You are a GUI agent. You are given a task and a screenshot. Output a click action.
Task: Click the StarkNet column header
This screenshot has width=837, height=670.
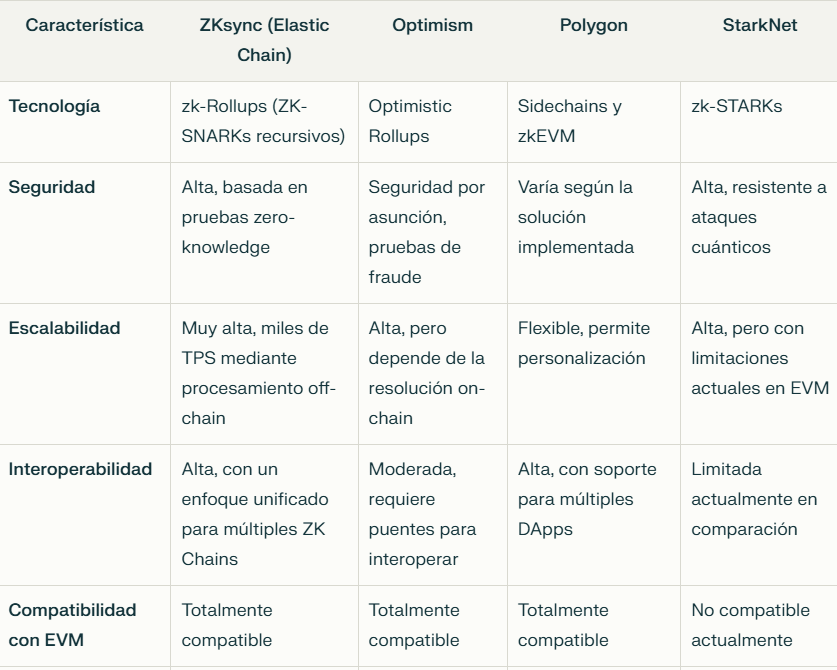pos(759,26)
